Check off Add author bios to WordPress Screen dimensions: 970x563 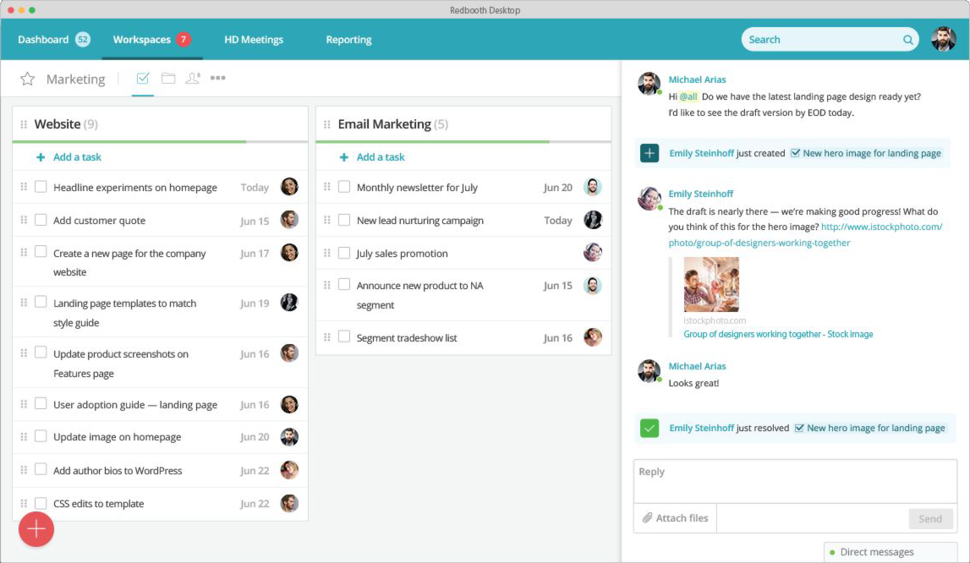pyautogui.click(x=41, y=469)
